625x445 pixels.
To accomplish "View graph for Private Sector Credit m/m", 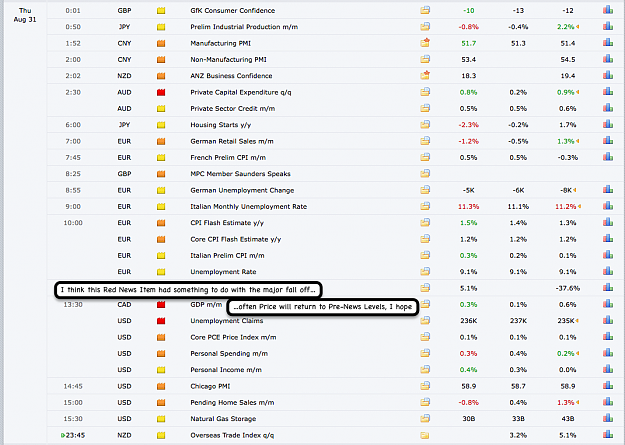I will pos(608,108).
